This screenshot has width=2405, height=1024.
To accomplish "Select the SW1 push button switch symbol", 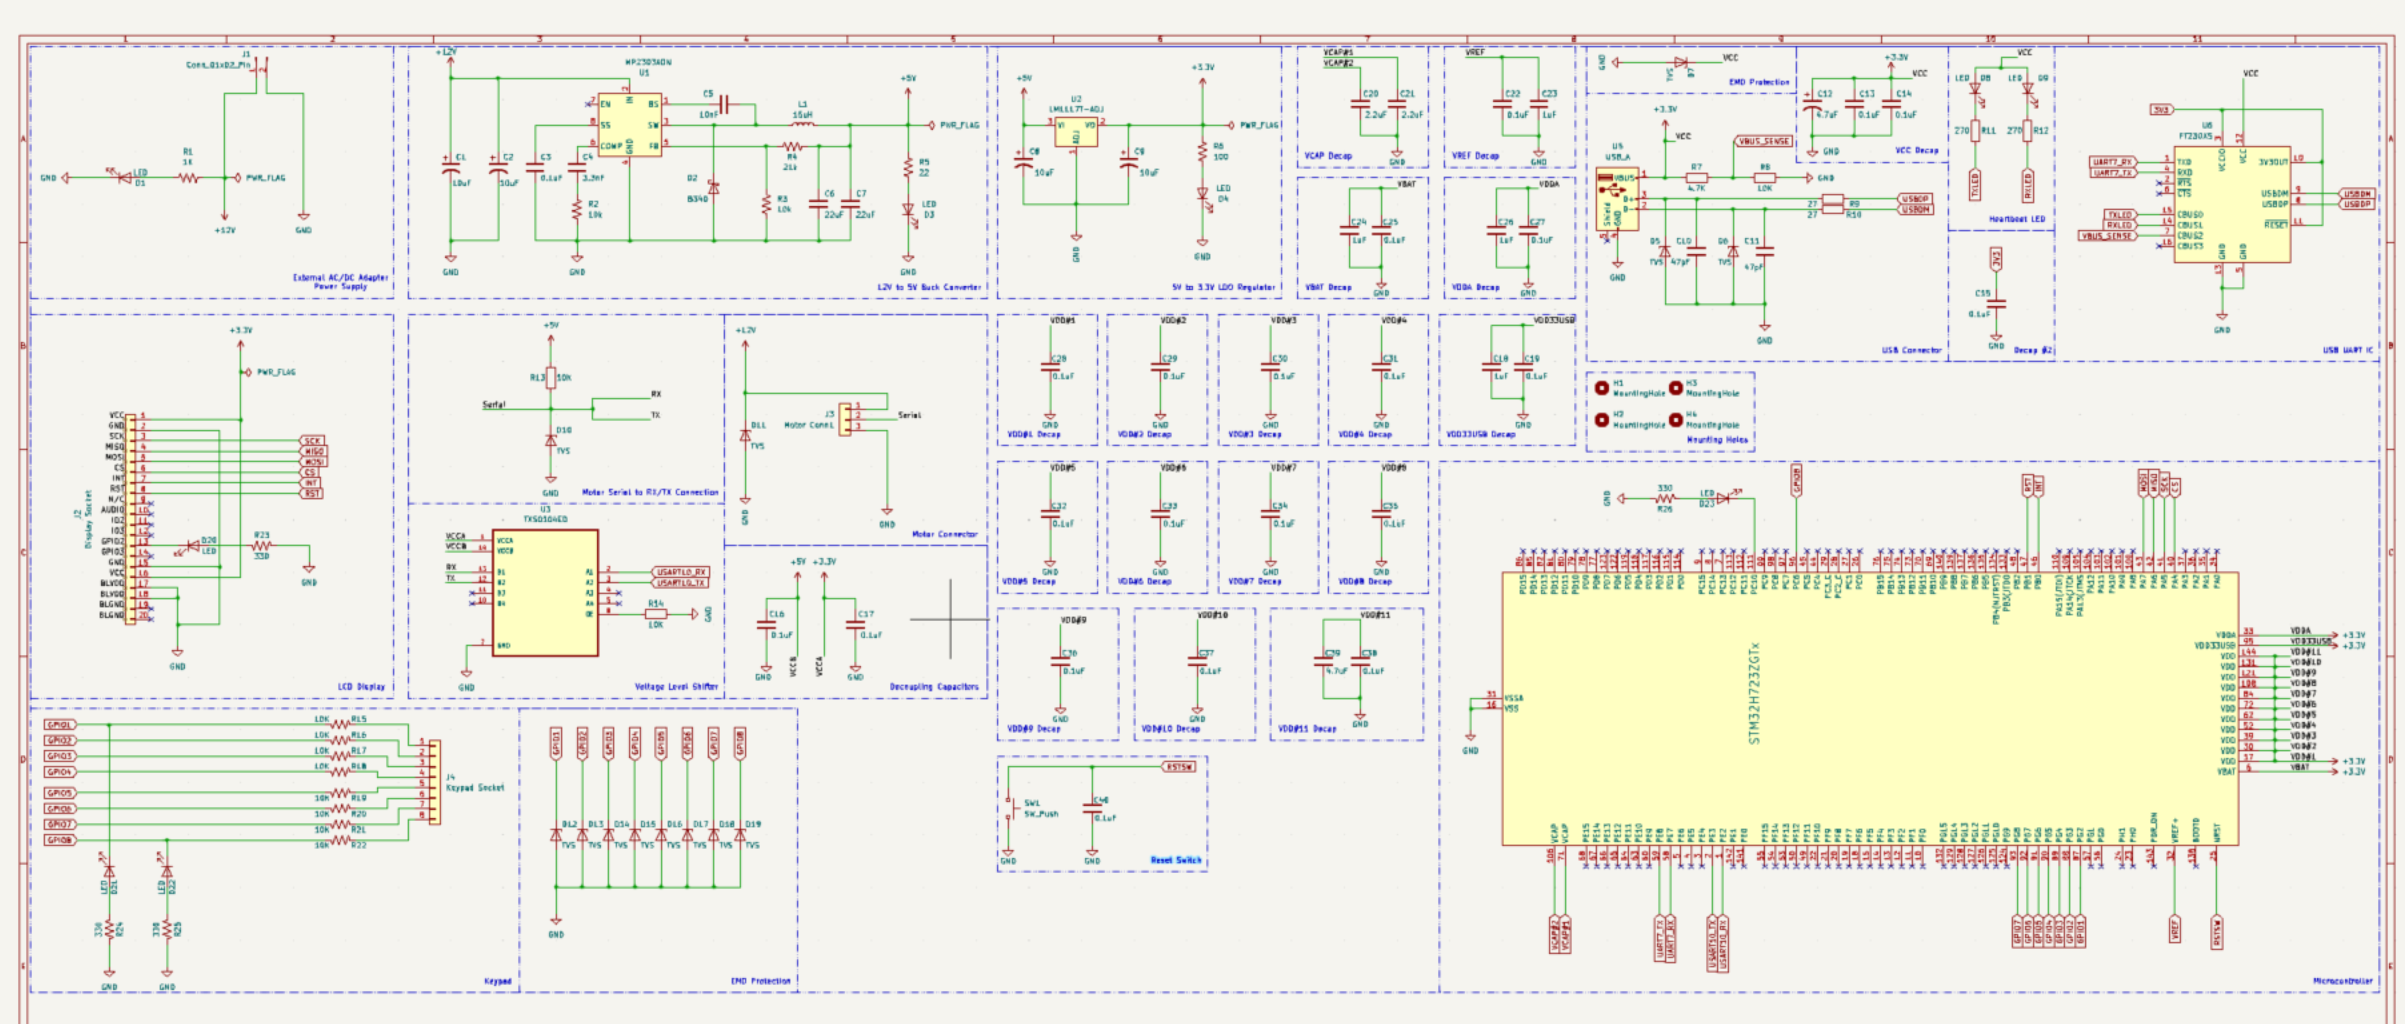I will pos(1012,808).
